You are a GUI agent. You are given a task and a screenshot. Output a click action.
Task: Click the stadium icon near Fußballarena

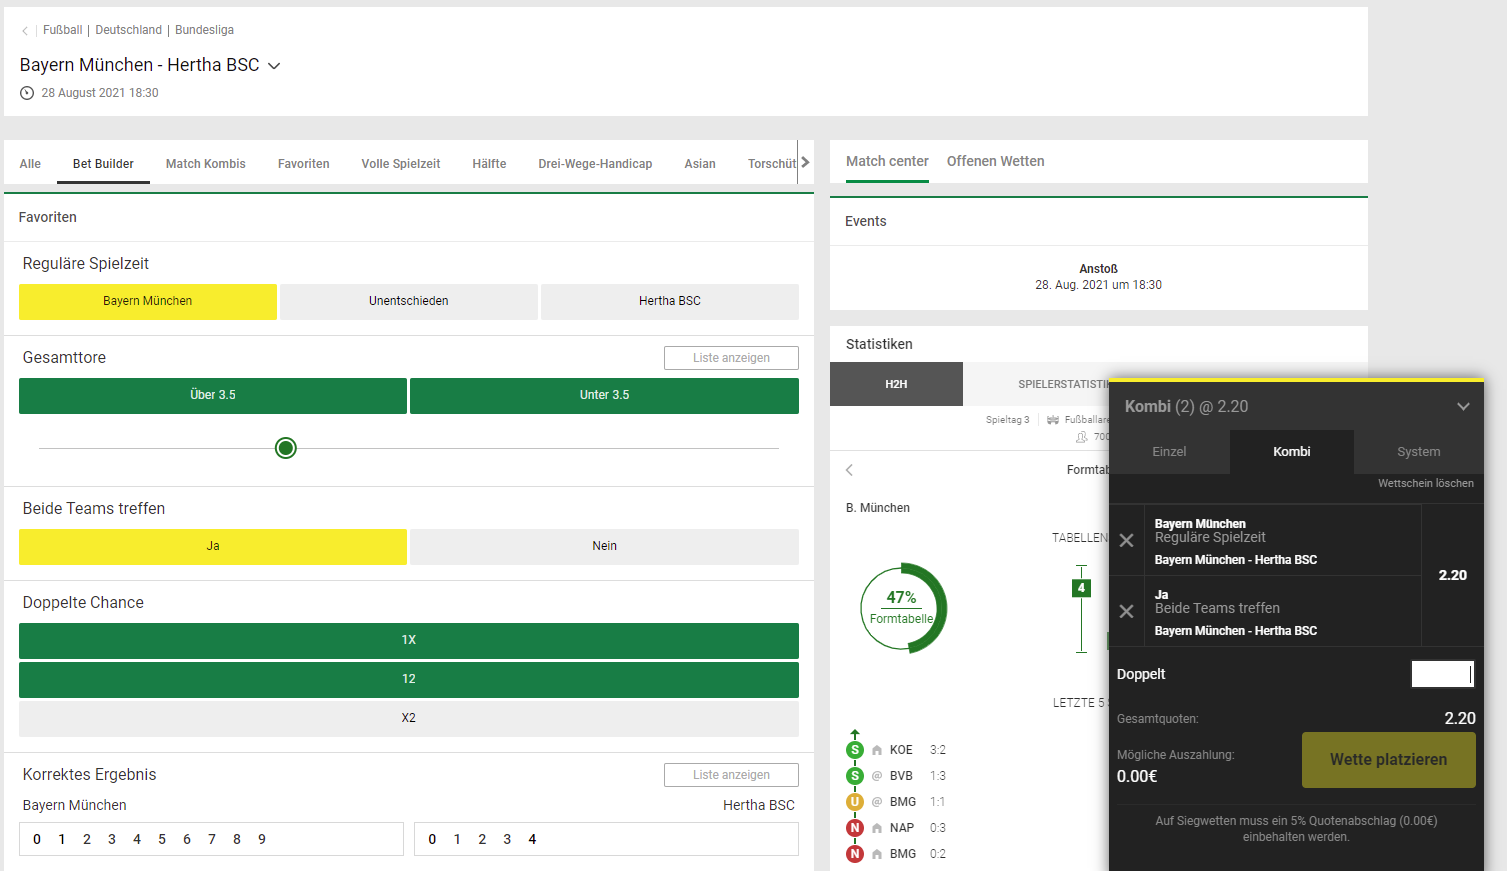pyautogui.click(x=1053, y=420)
